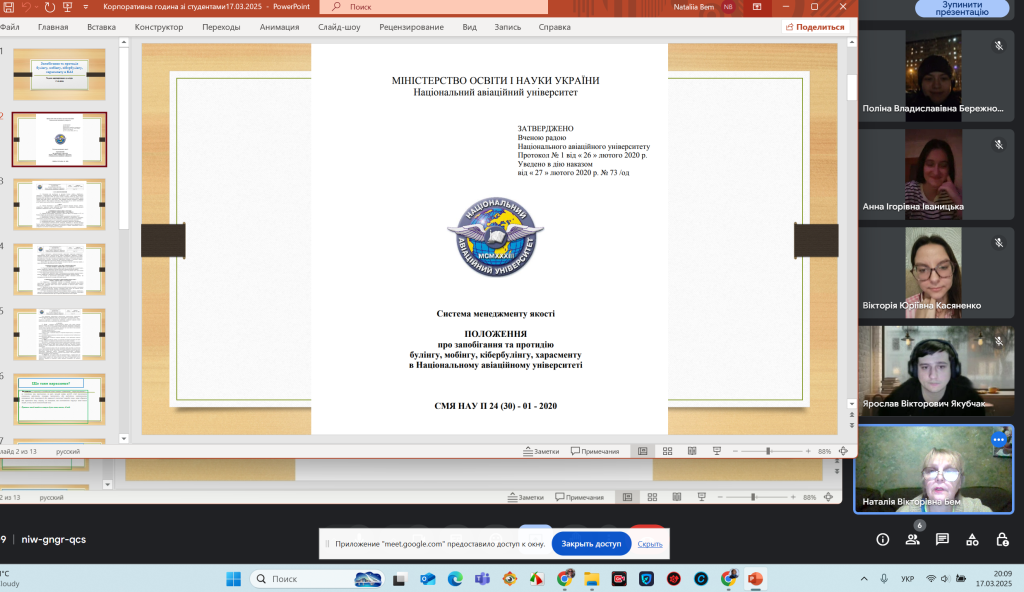Open the Вставка ribbon tab
The image size is (1024, 592).
pyautogui.click(x=101, y=27)
